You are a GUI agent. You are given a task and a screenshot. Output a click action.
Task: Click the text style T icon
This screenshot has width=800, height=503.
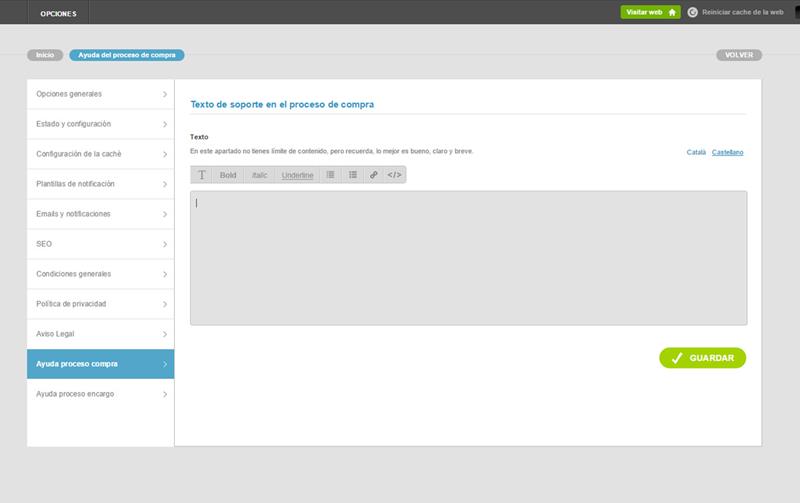[202, 175]
